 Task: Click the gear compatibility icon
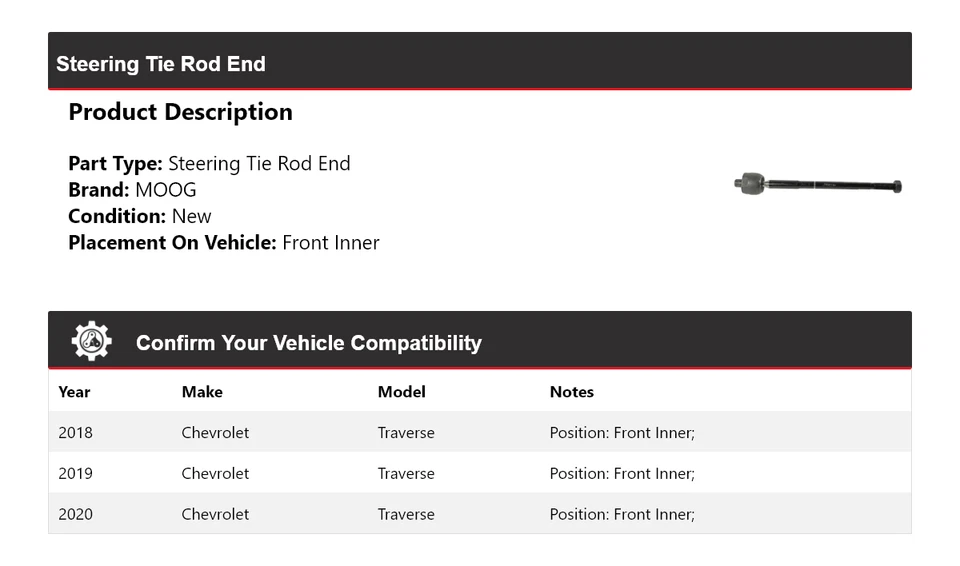click(x=91, y=341)
